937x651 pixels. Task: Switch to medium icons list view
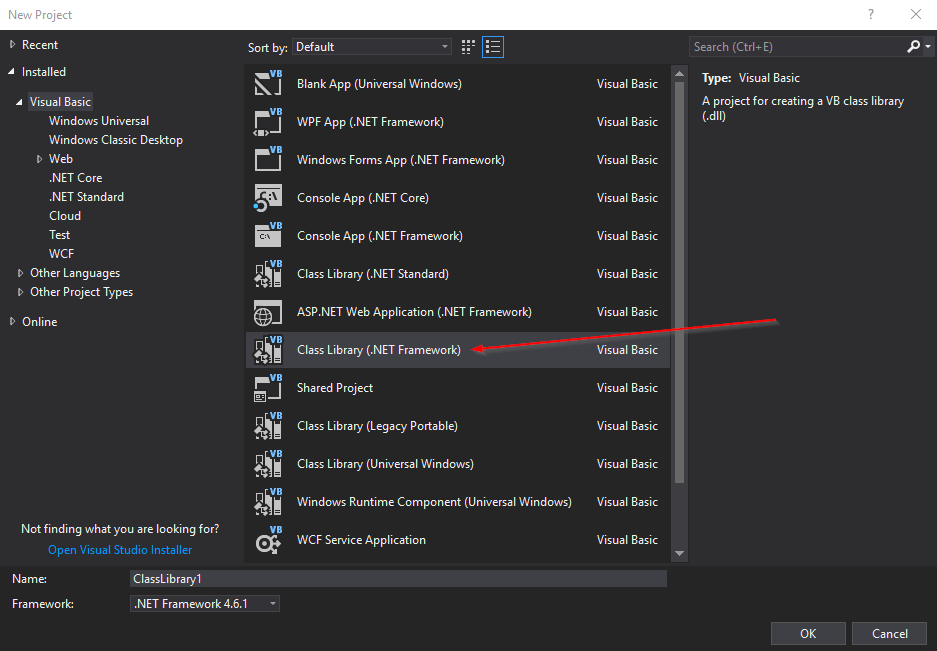coord(493,47)
